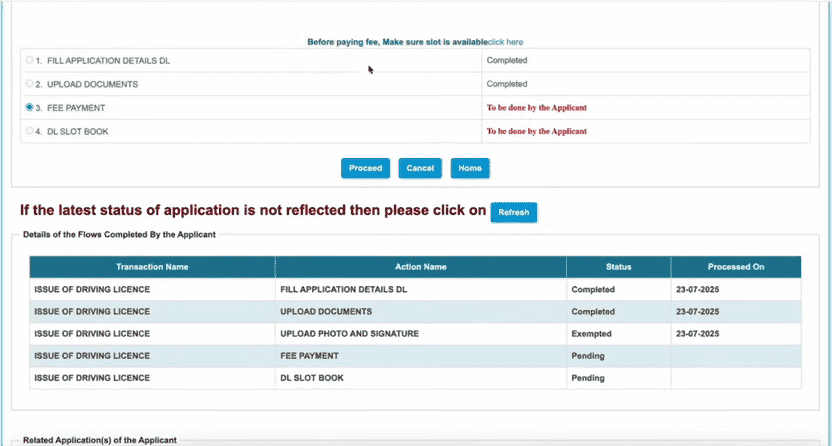
Task: Open the slot availability 'click here' link
Action: click(505, 42)
